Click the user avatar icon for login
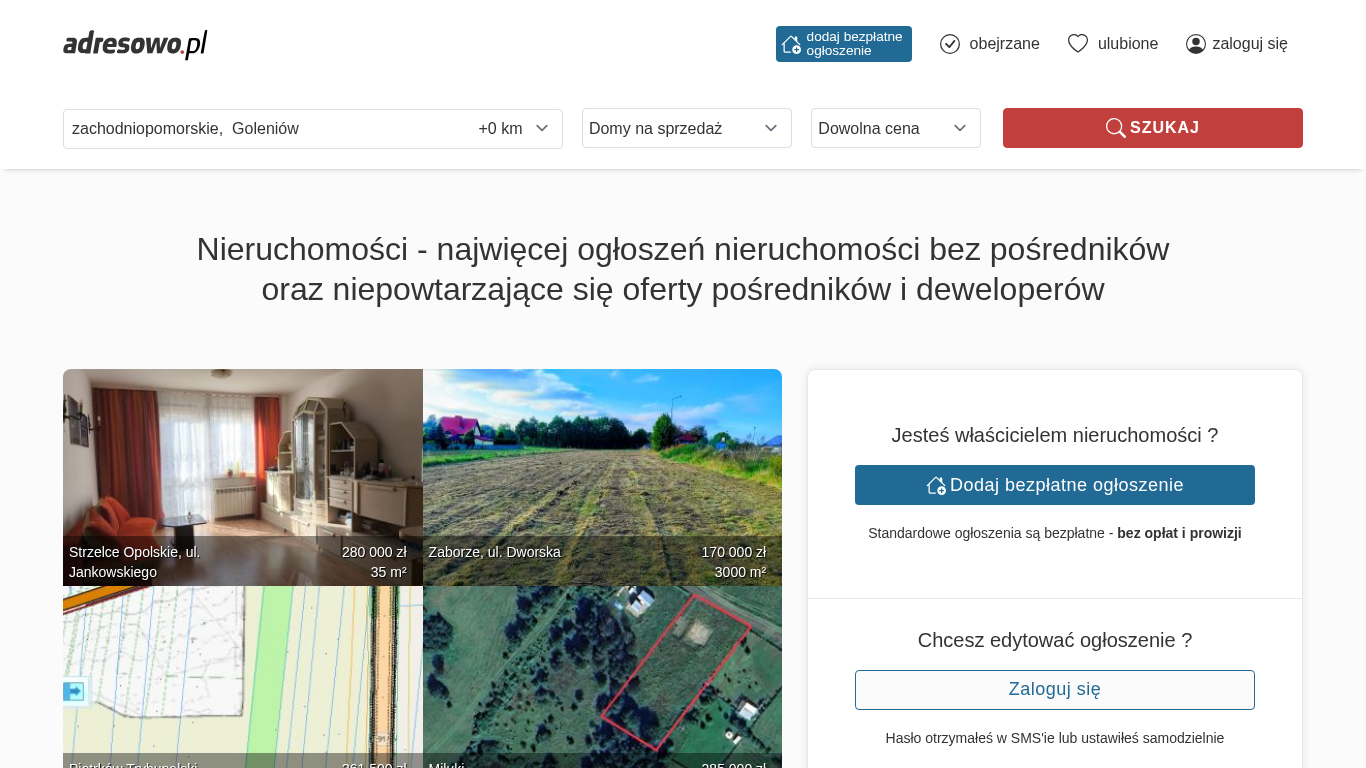 tap(1195, 44)
